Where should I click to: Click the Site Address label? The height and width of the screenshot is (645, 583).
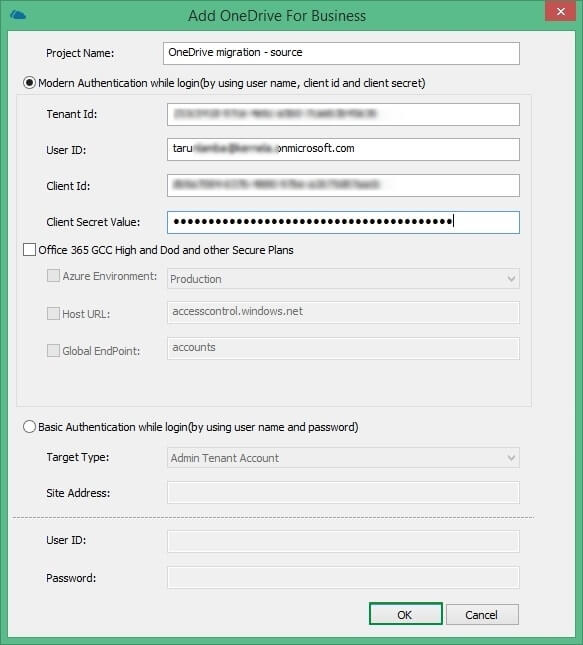point(78,493)
